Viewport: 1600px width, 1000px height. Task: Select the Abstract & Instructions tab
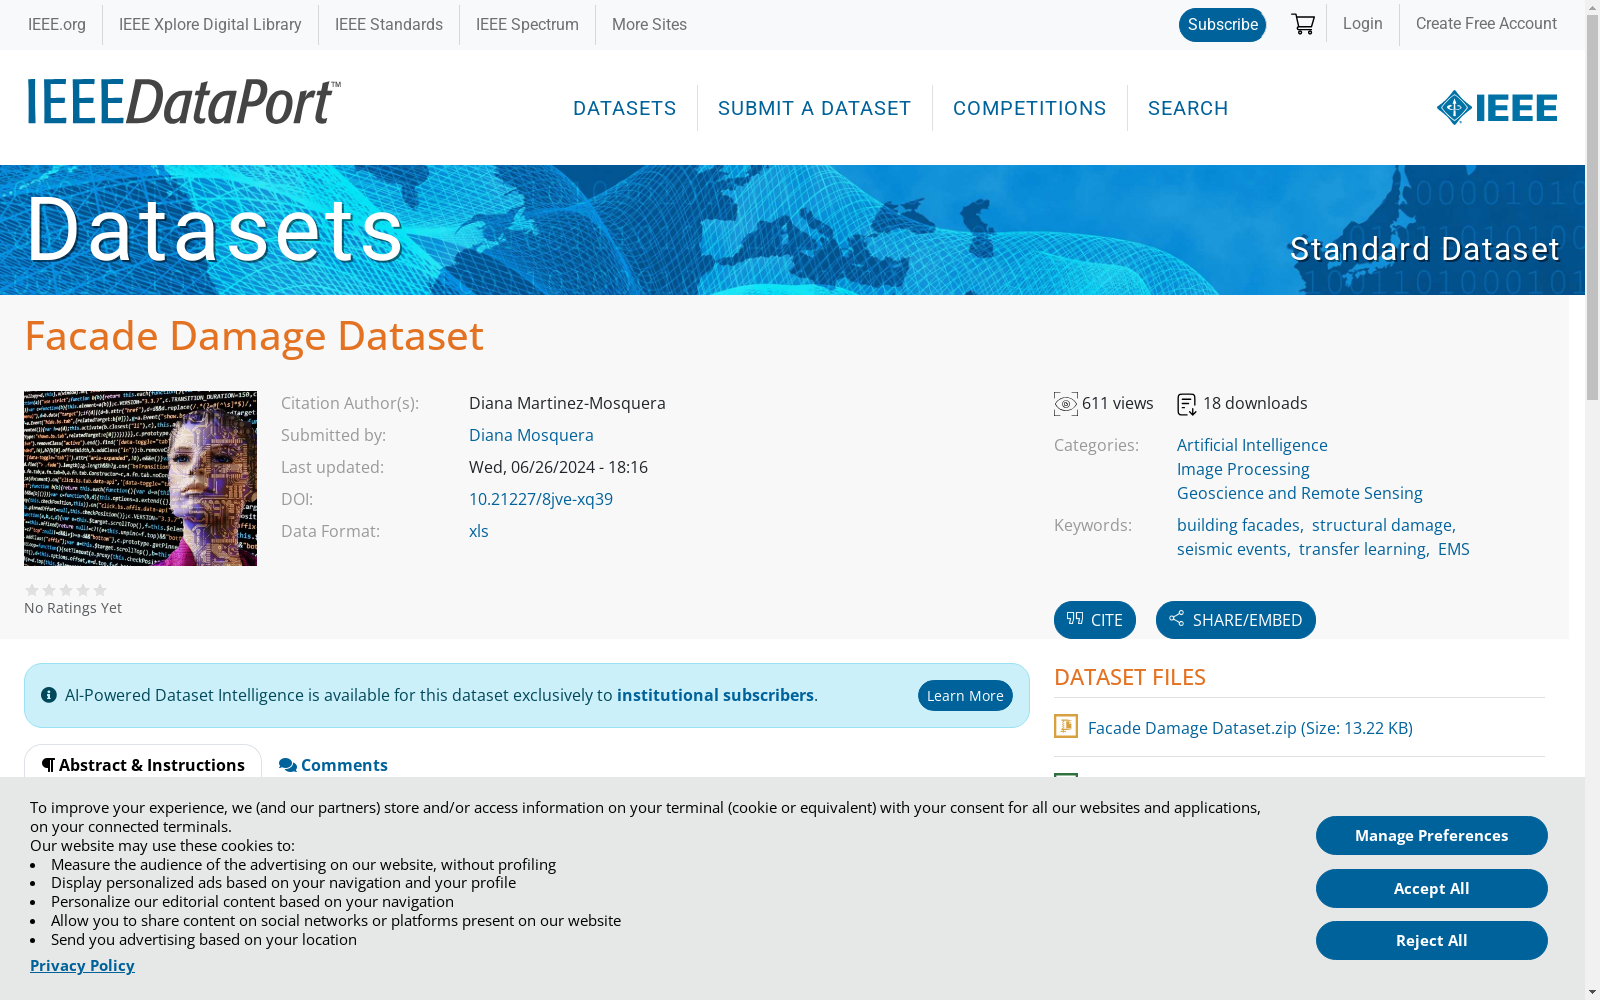[143, 765]
